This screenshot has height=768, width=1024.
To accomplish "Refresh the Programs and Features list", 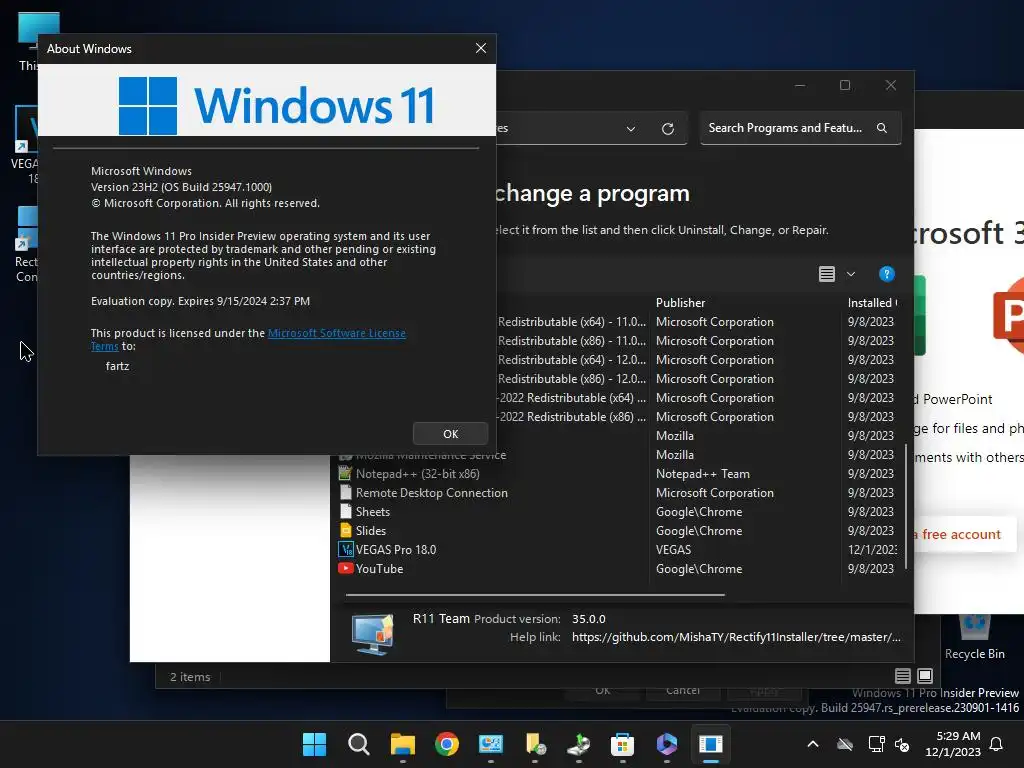I will (667, 129).
